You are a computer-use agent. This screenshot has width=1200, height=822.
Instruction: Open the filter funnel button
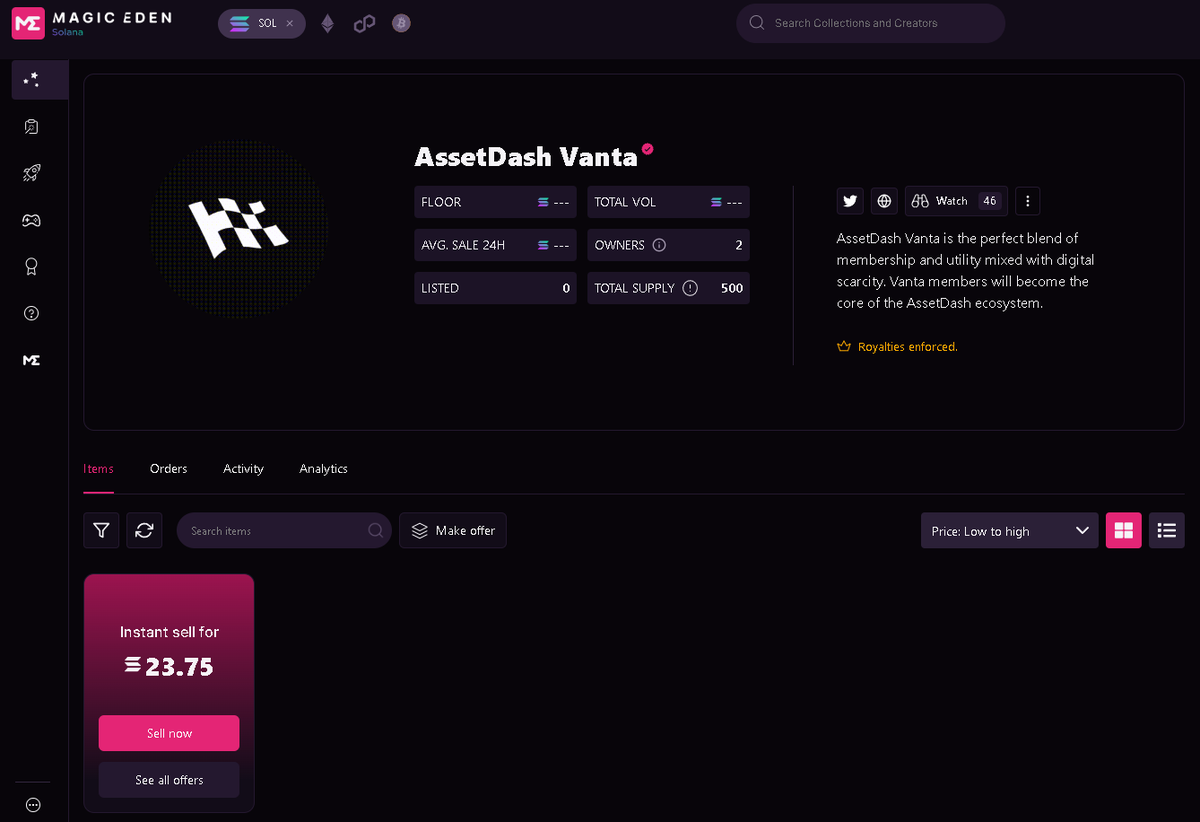101,530
